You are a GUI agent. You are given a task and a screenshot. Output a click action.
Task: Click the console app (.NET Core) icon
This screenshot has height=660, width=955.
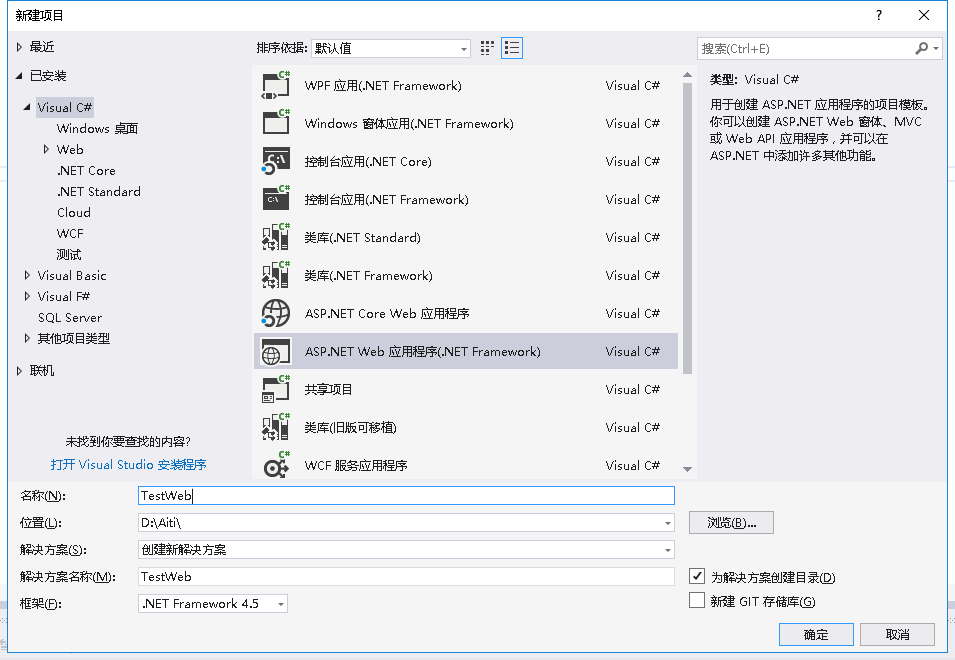[x=276, y=161]
